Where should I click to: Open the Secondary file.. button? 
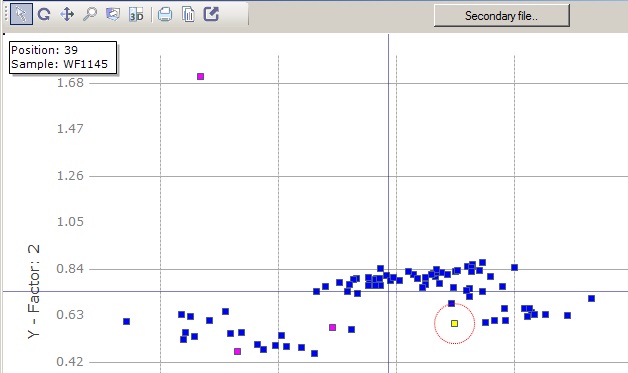tap(501, 16)
